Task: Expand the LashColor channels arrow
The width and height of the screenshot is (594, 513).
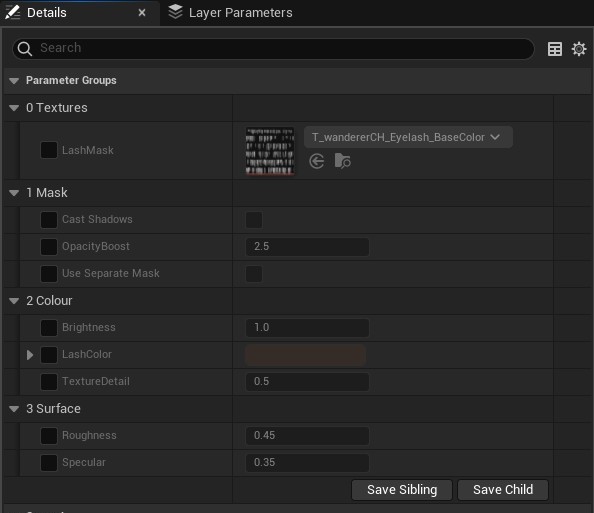Action: 30,355
